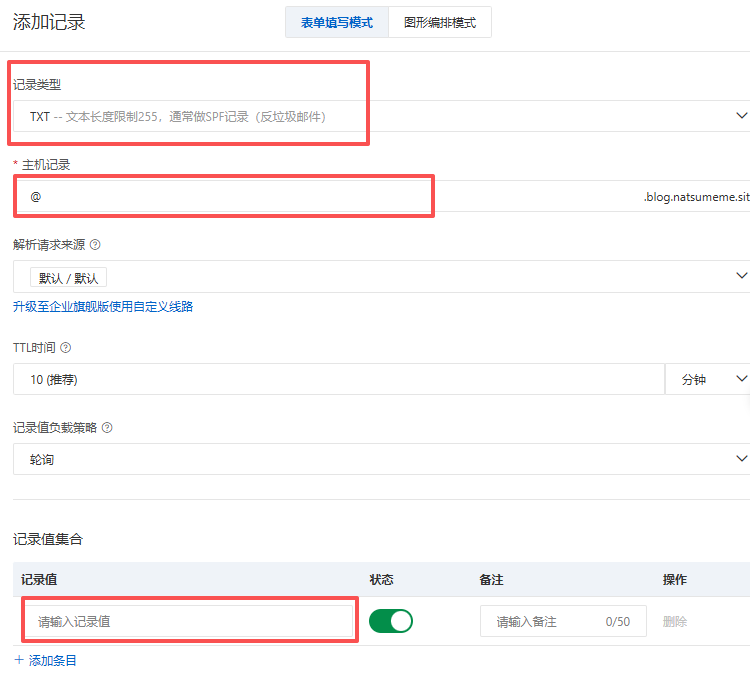Screen dimensions: 750x682
Task: Open the 记录类型 TXT dropdown
Action: point(380,116)
